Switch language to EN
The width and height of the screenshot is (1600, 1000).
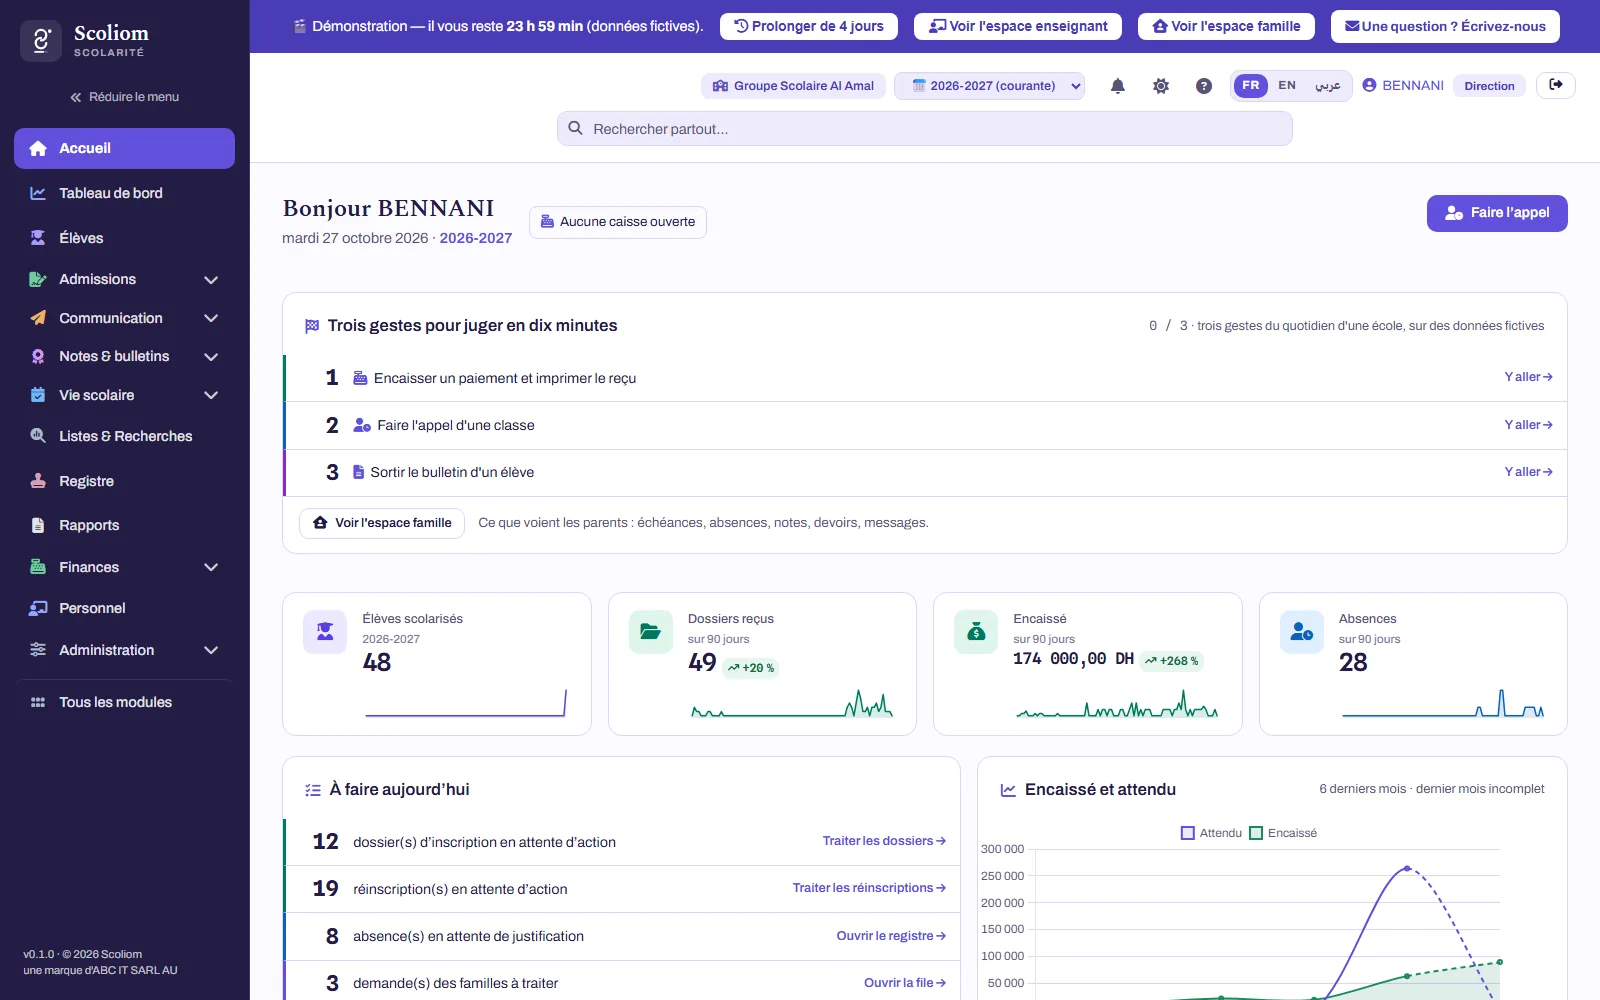[1287, 86]
